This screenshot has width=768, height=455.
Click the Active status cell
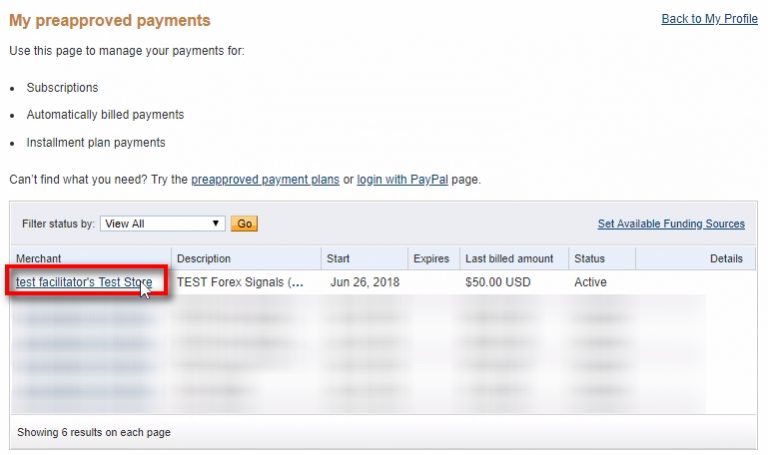pos(590,283)
